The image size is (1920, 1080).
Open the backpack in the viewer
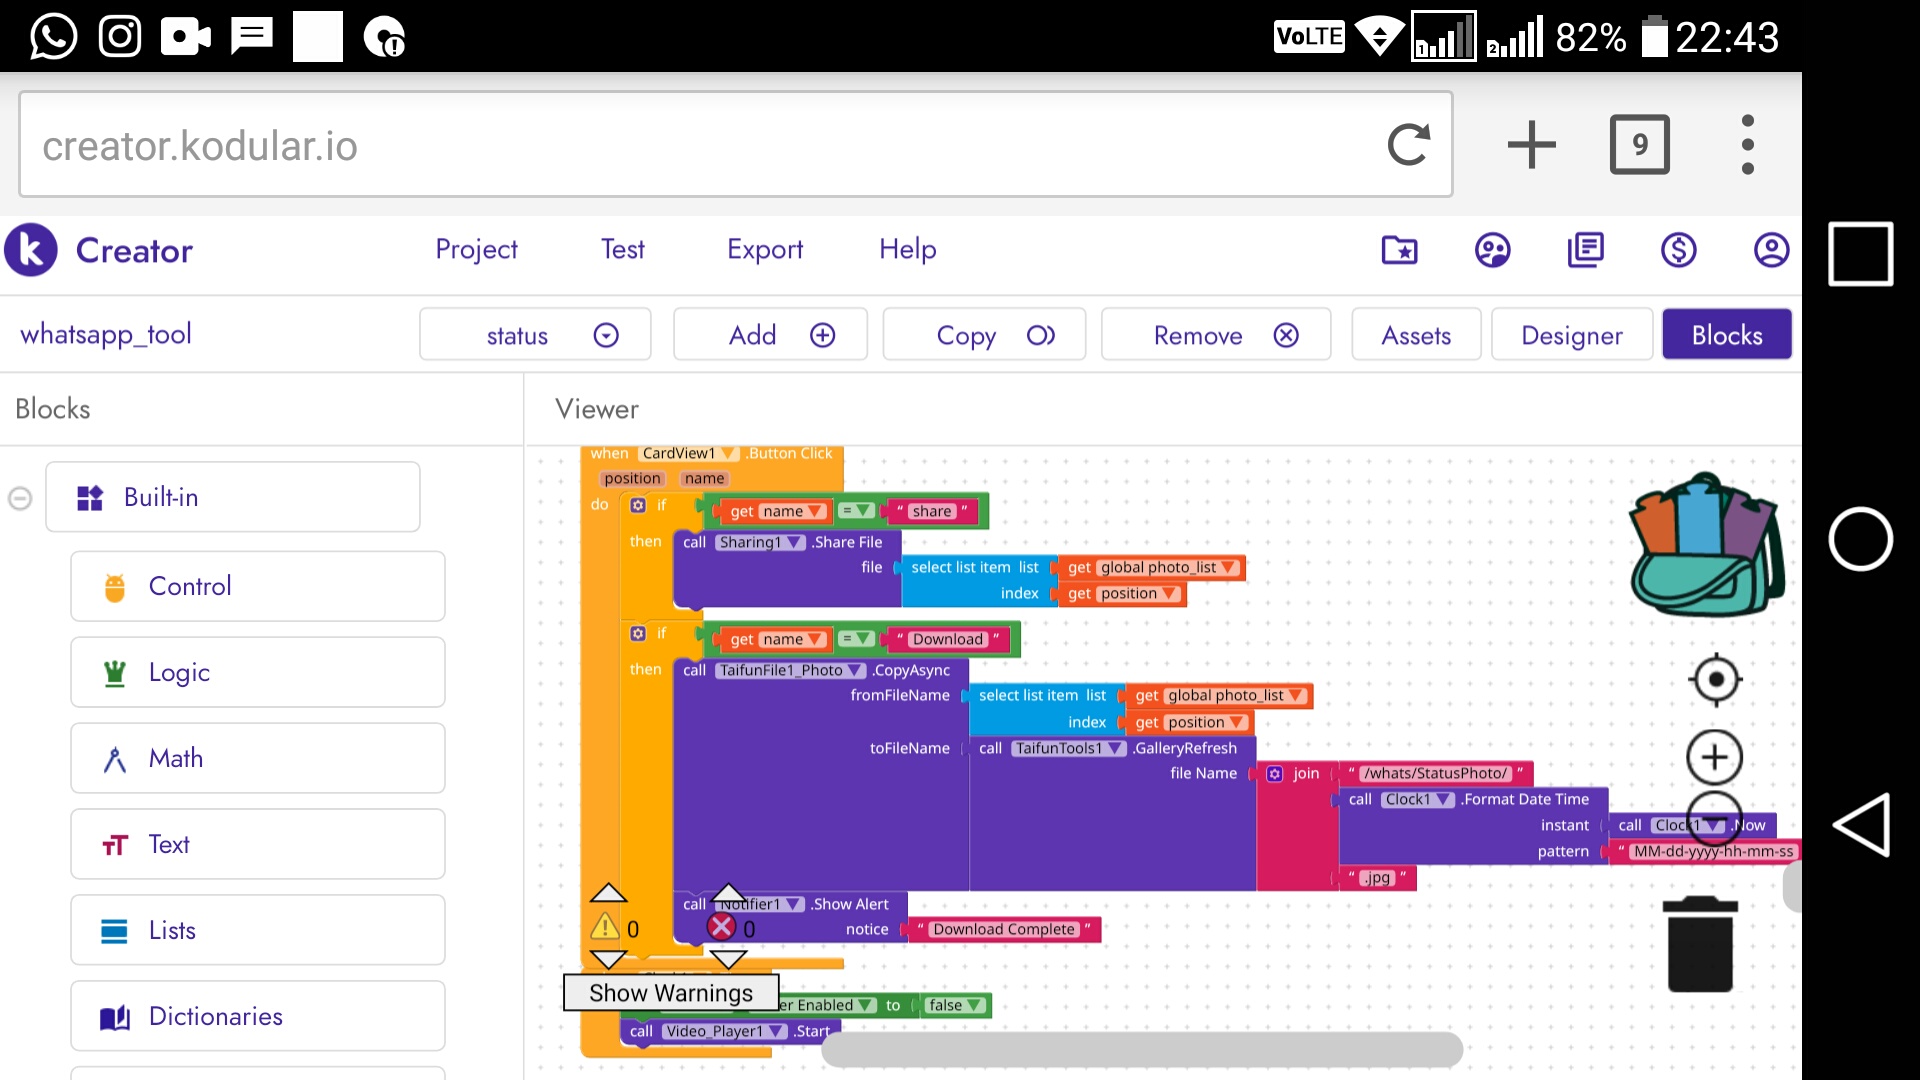pyautogui.click(x=1707, y=545)
